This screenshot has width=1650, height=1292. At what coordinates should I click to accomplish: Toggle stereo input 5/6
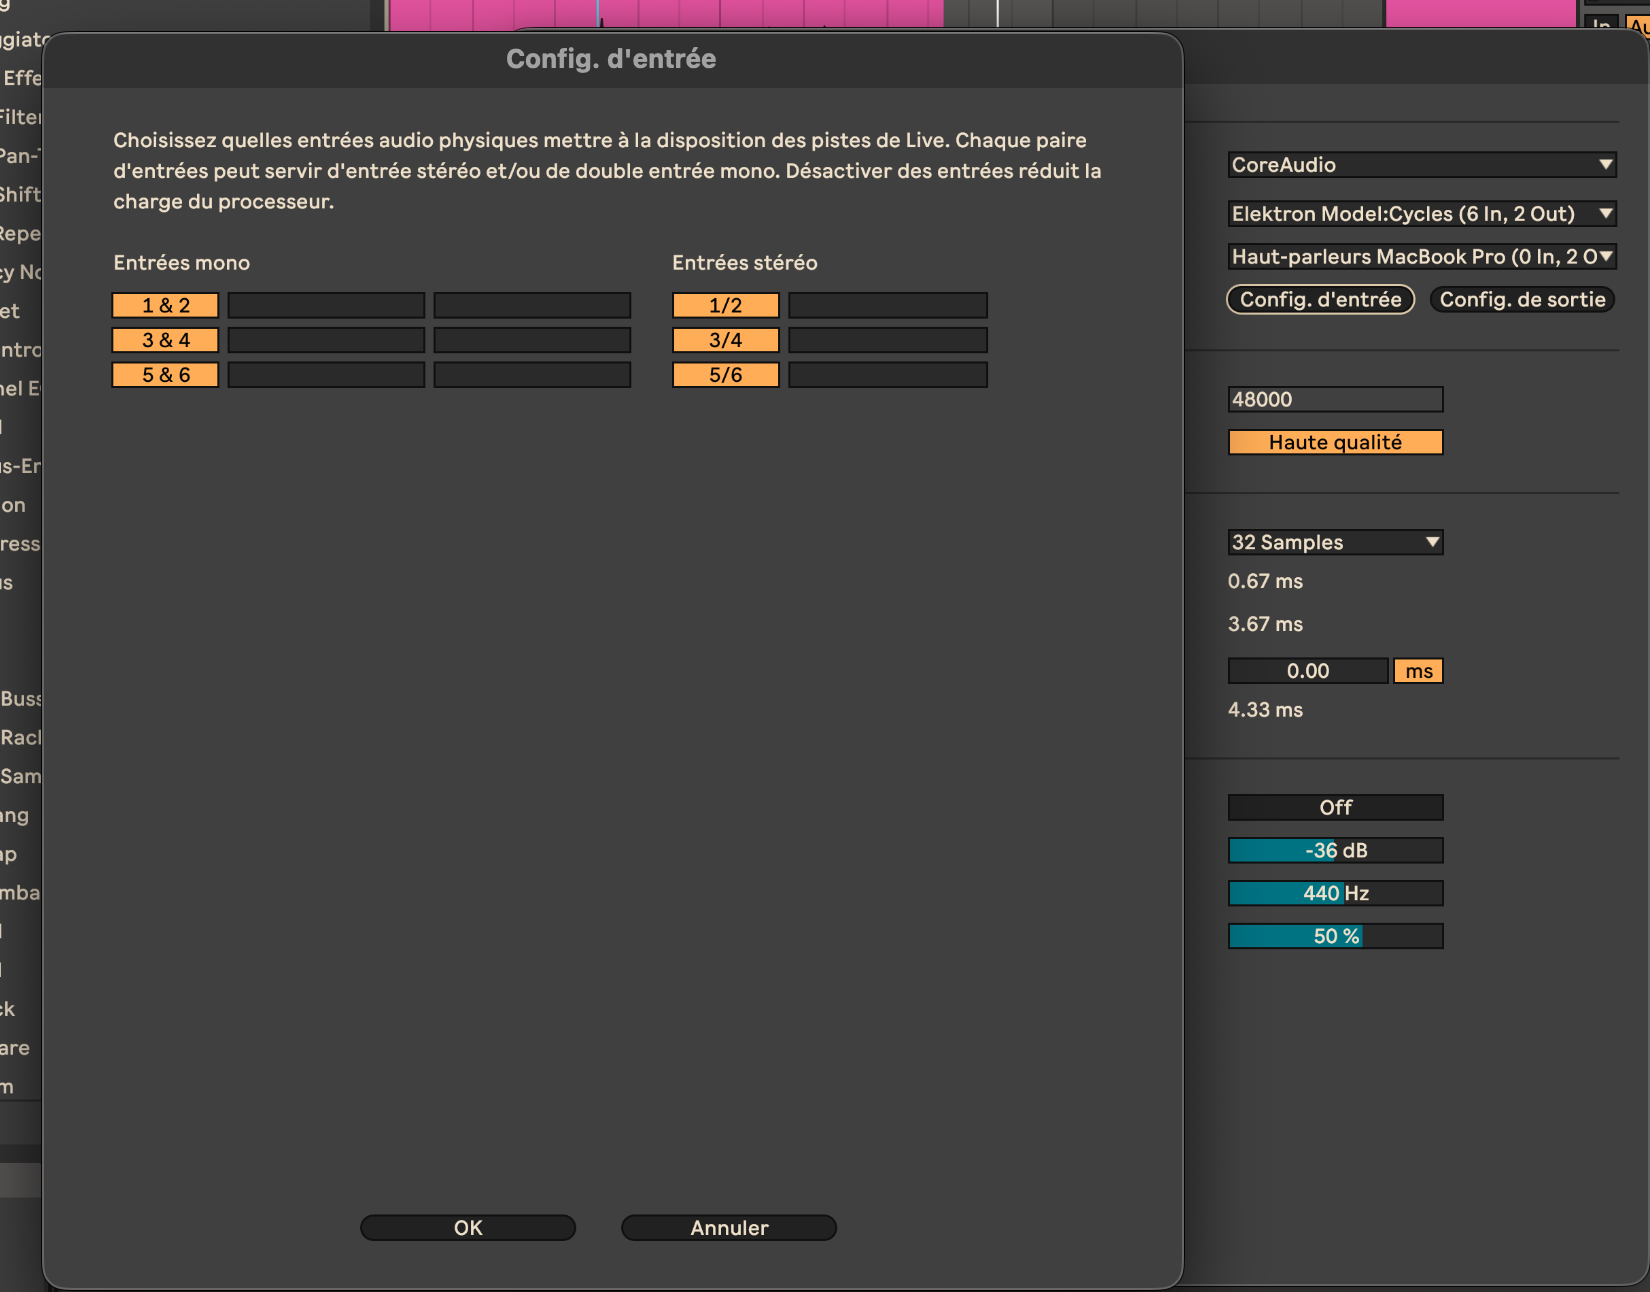pos(726,375)
